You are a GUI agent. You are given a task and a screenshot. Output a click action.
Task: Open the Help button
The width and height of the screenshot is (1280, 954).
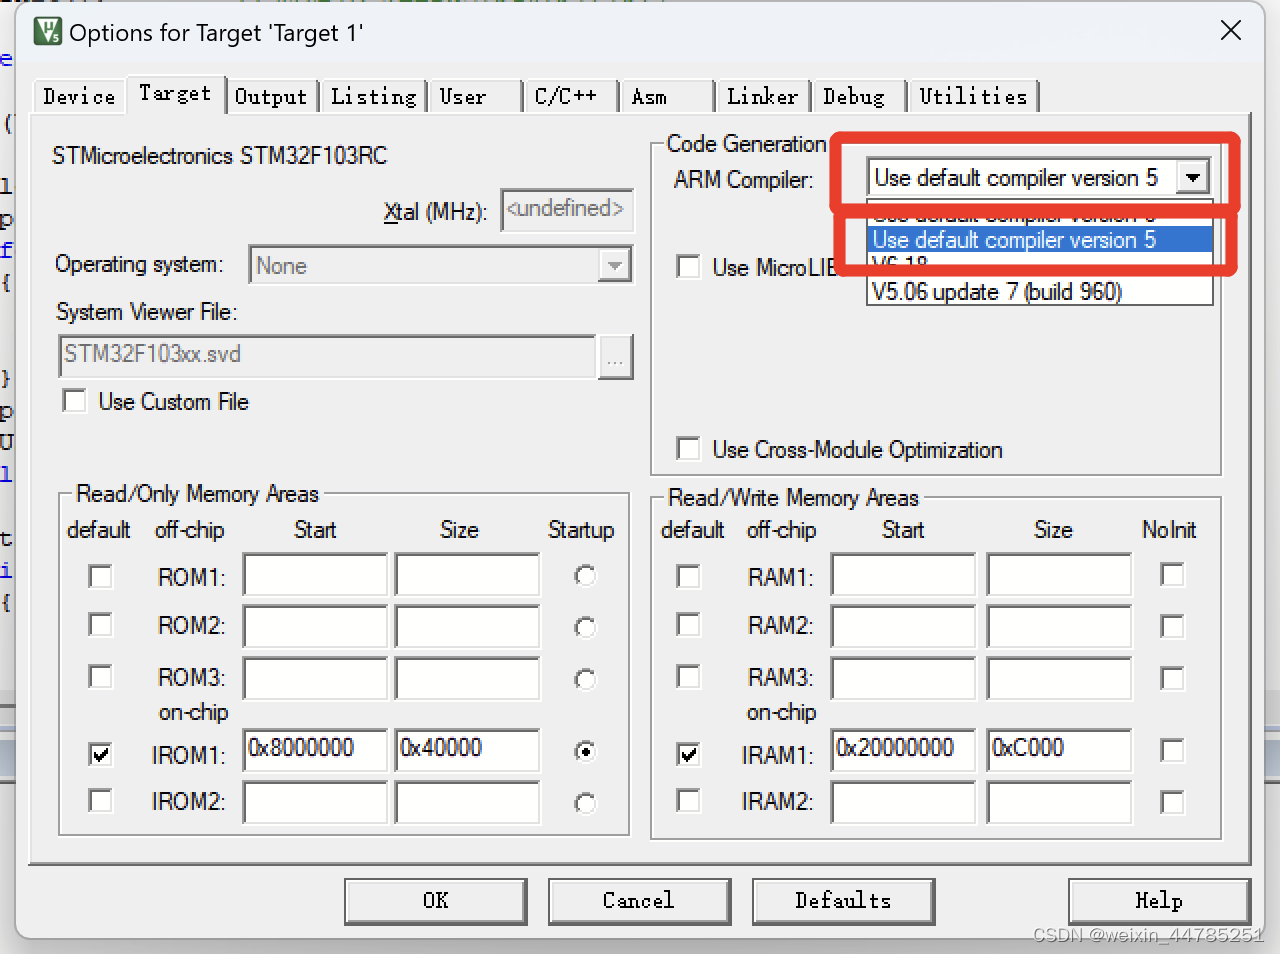click(x=1159, y=901)
